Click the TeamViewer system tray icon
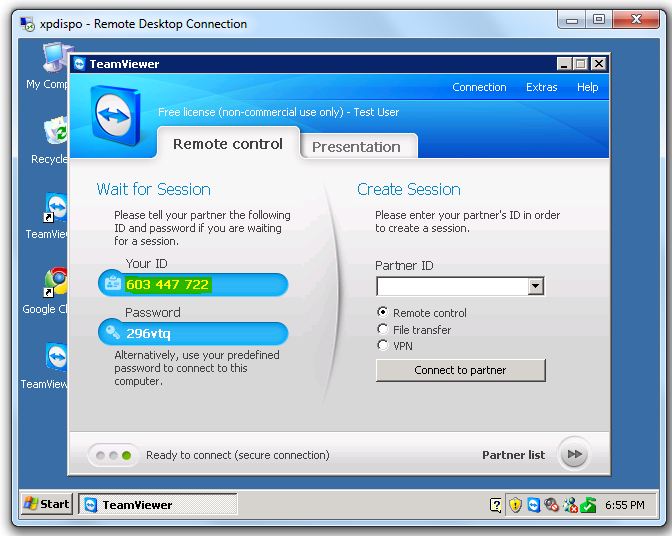 tap(534, 505)
